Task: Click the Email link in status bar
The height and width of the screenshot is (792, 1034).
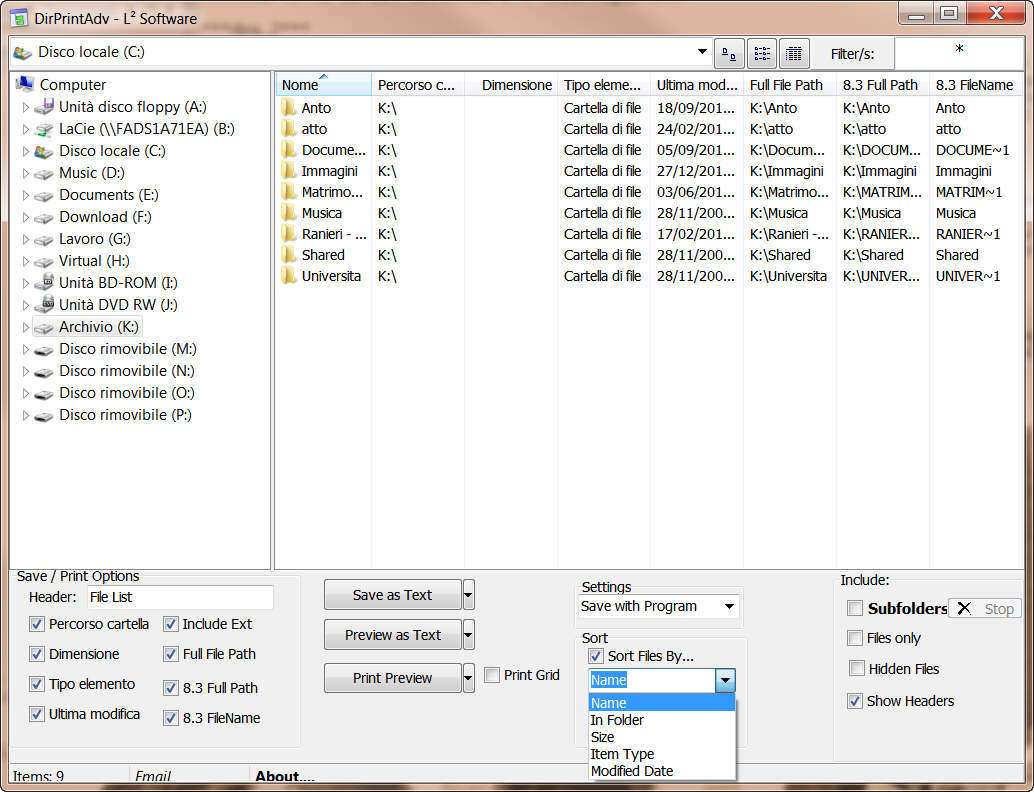Action: pyautogui.click(x=153, y=776)
